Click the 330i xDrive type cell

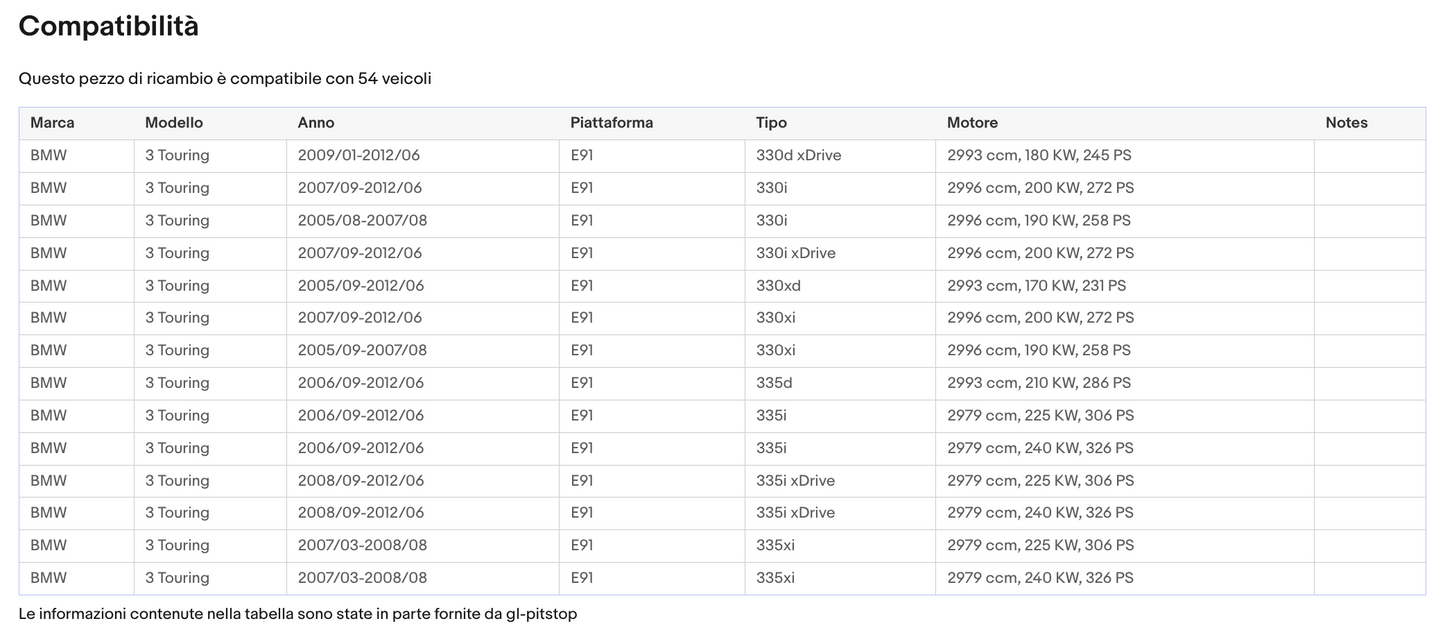(x=795, y=253)
